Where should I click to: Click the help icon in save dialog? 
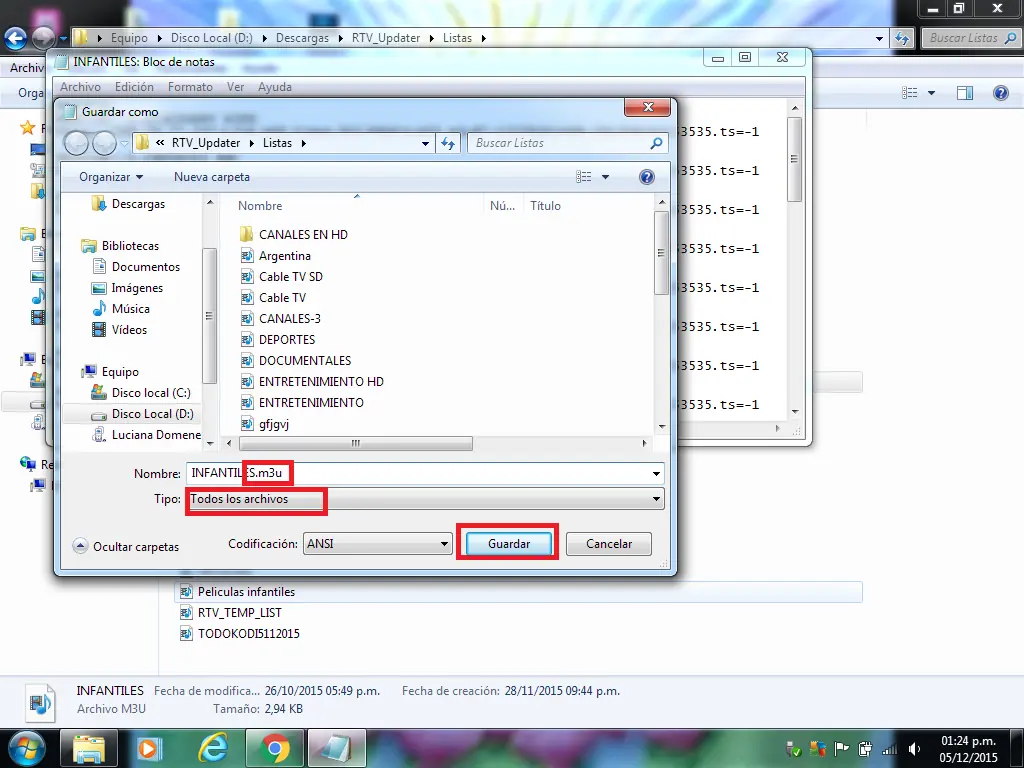point(647,177)
